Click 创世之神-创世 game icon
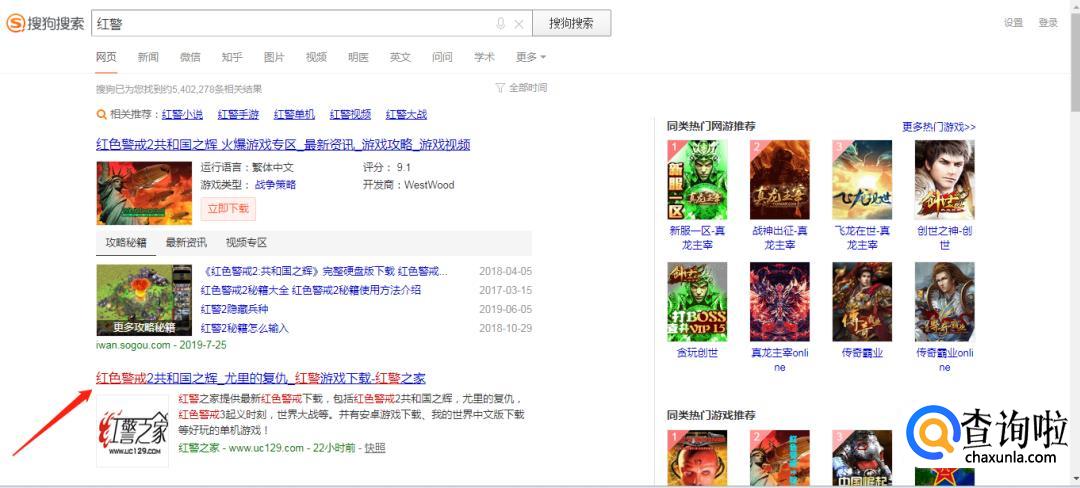Viewport: 1080px width, 488px height. pos(944,180)
